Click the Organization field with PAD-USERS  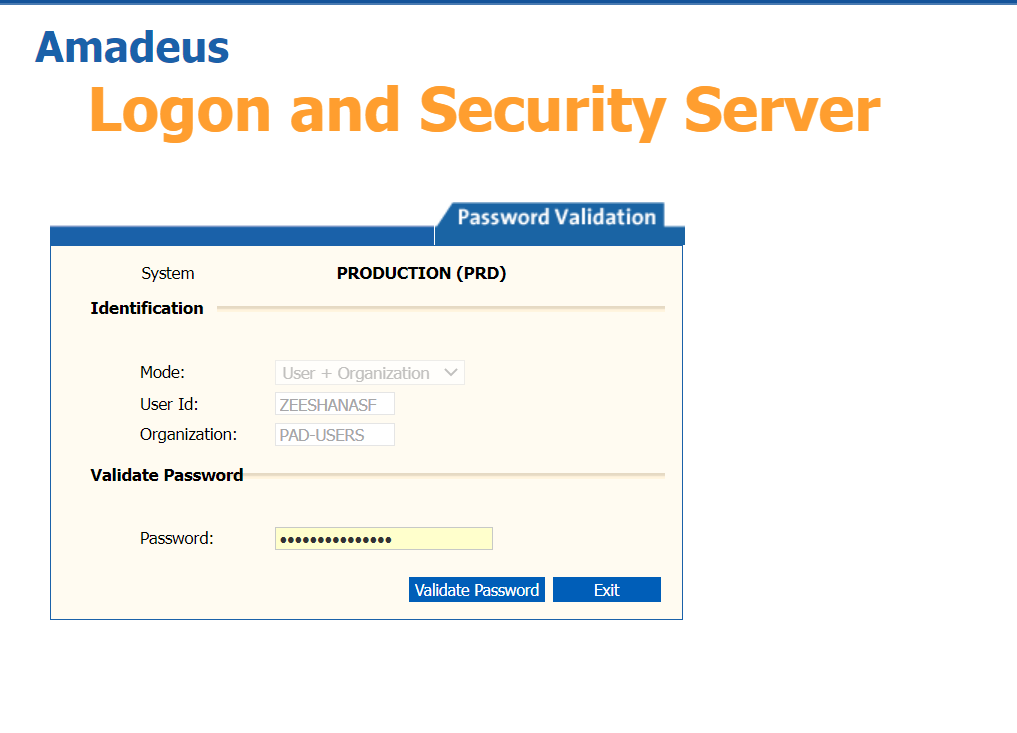click(x=334, y=435)
